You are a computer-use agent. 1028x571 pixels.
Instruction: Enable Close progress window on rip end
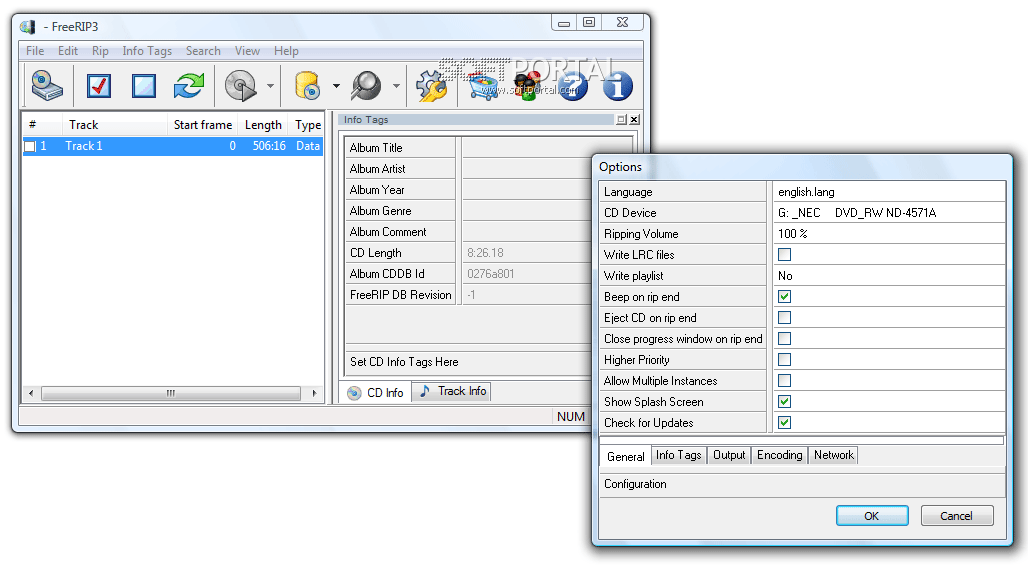784,338
